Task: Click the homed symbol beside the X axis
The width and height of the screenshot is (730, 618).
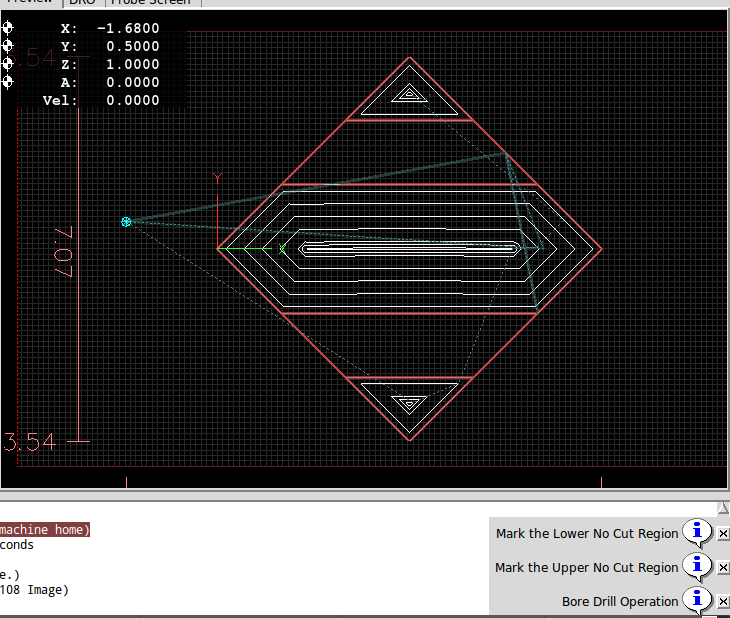Action: tap(8, 29)
